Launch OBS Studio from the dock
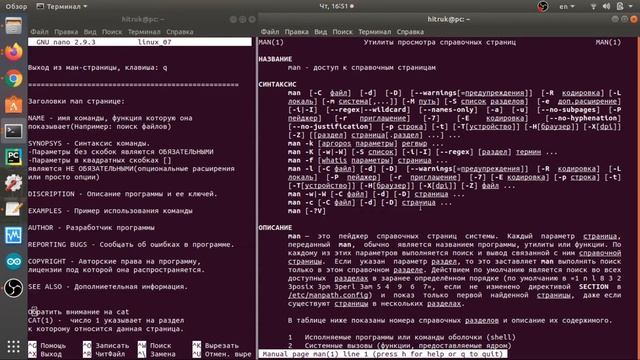Screen dimensions: 640x360 pos(13,288)
